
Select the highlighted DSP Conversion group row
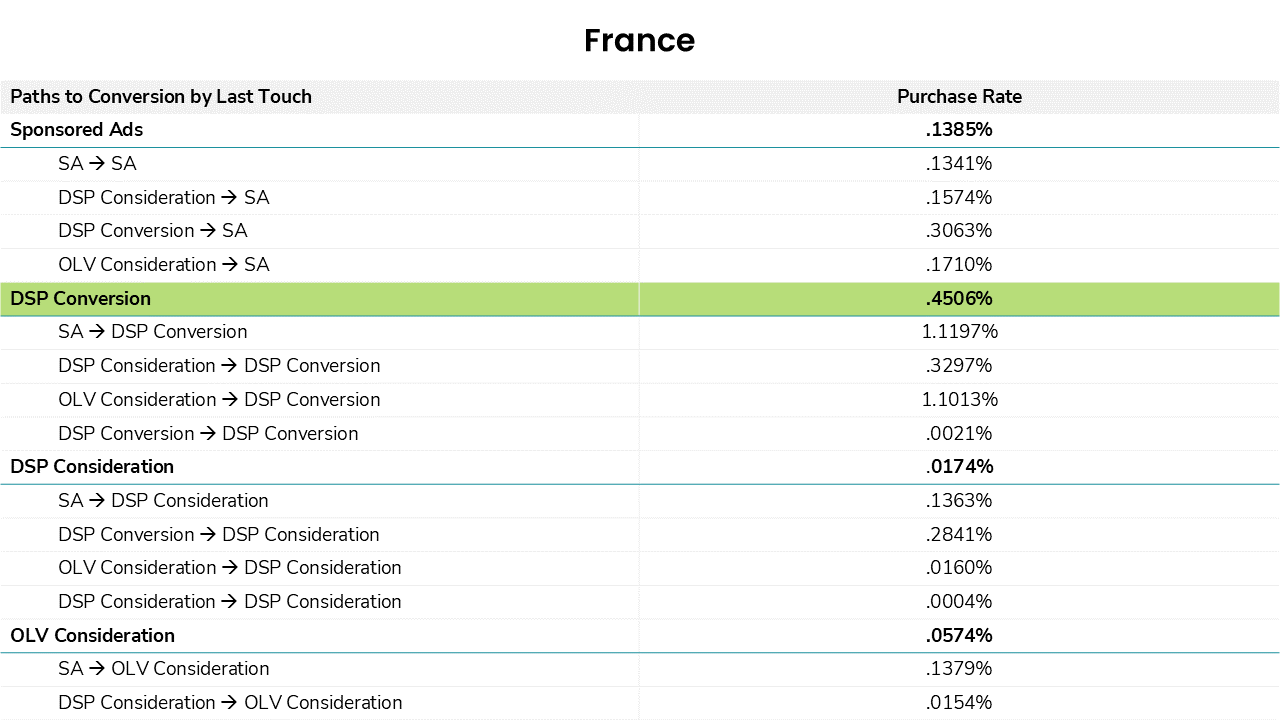coord(640,299)
